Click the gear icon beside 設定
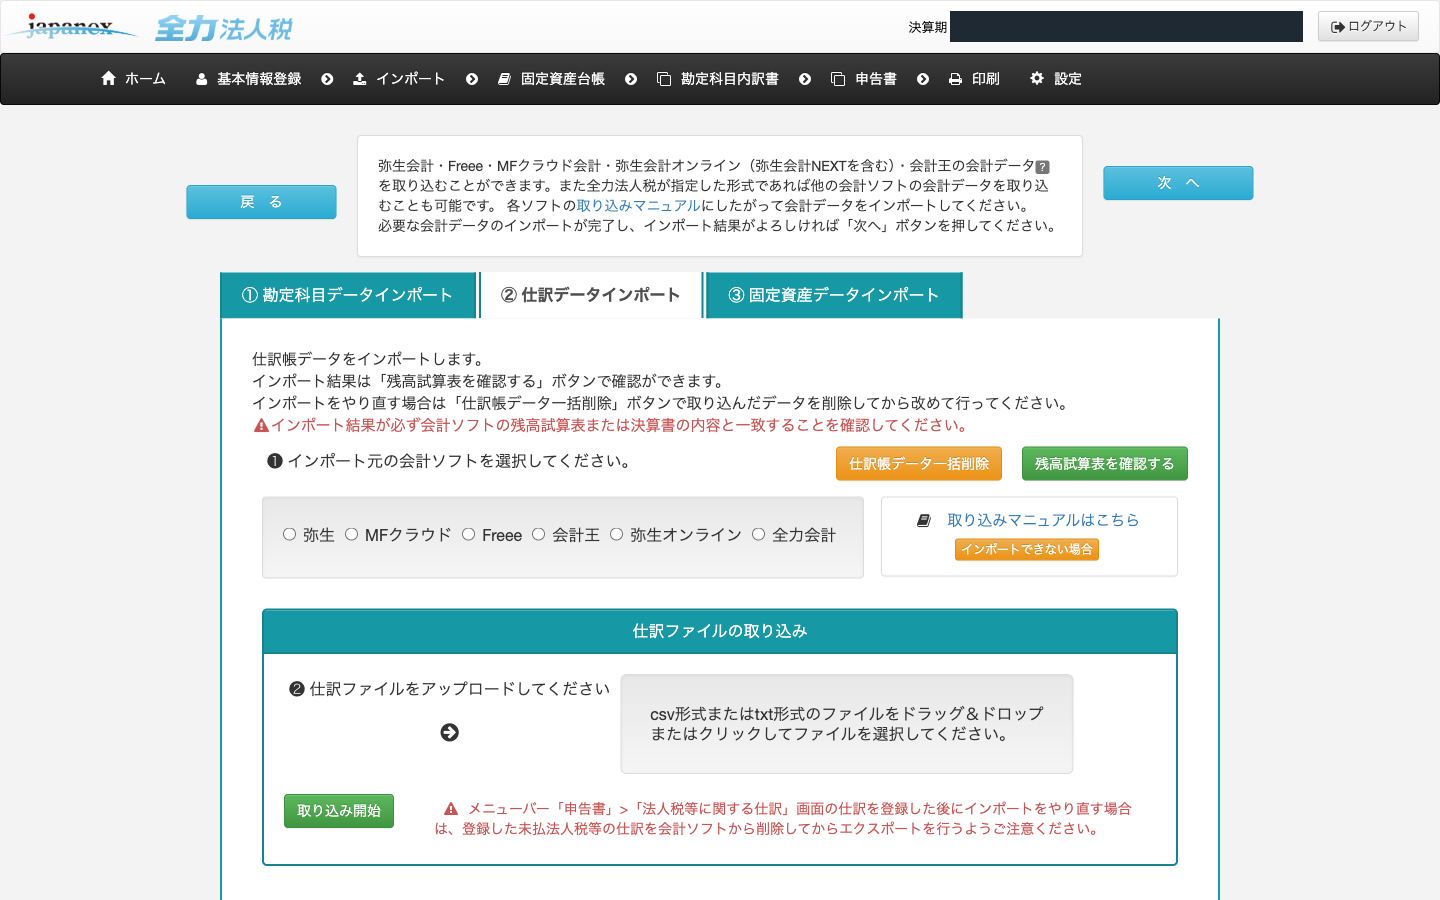Image resolution: width=1440 pixels, height=900 pixels. coord(1037,78)
